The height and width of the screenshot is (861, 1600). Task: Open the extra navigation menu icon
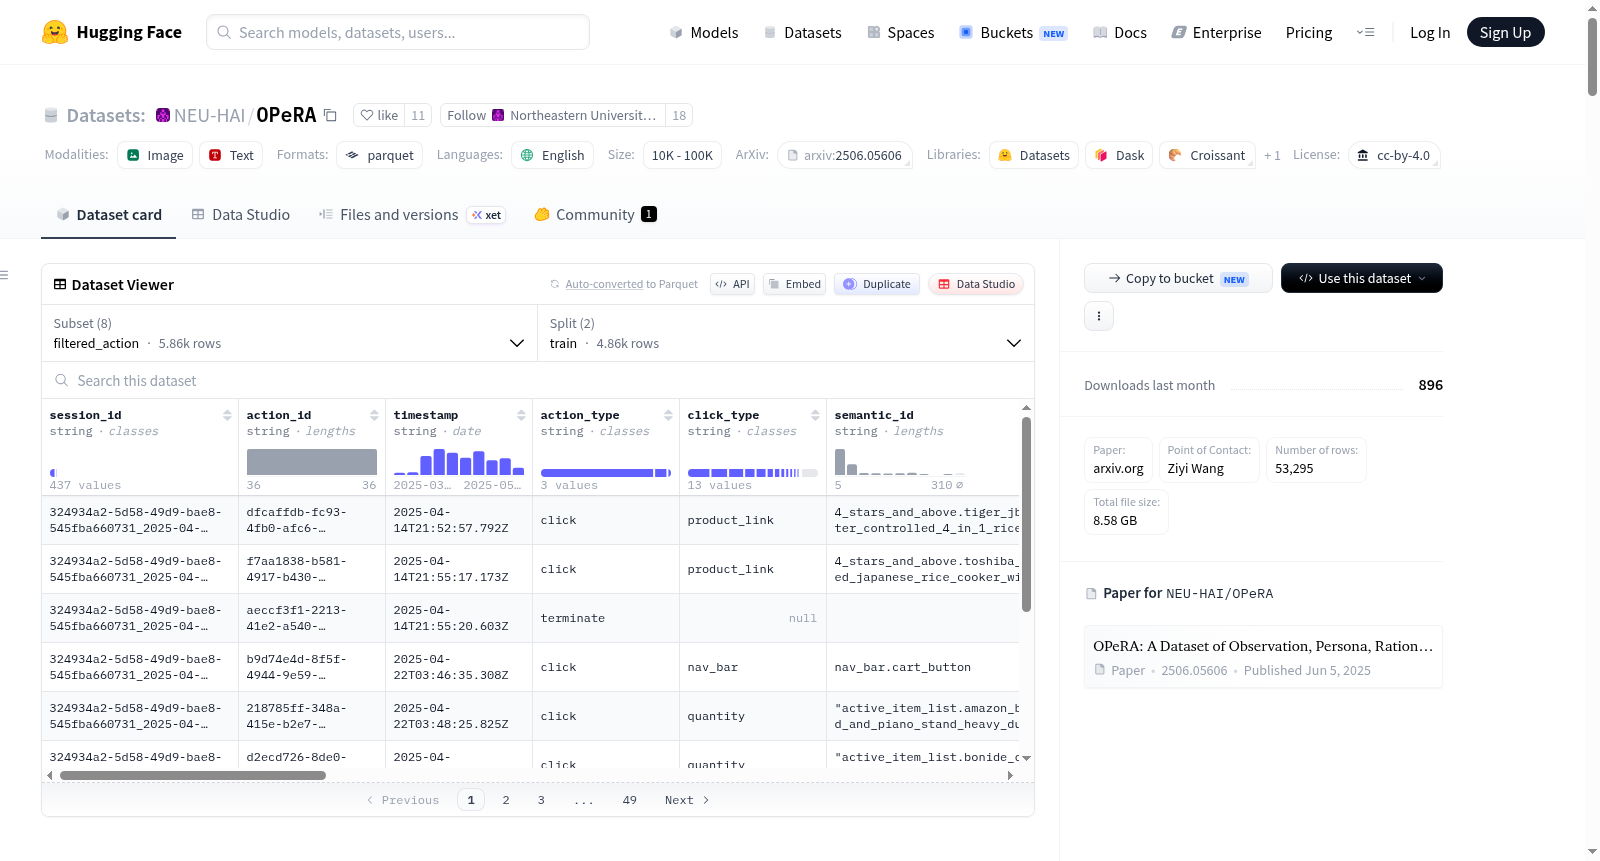pyautogui.click(x=1365, y=32)
